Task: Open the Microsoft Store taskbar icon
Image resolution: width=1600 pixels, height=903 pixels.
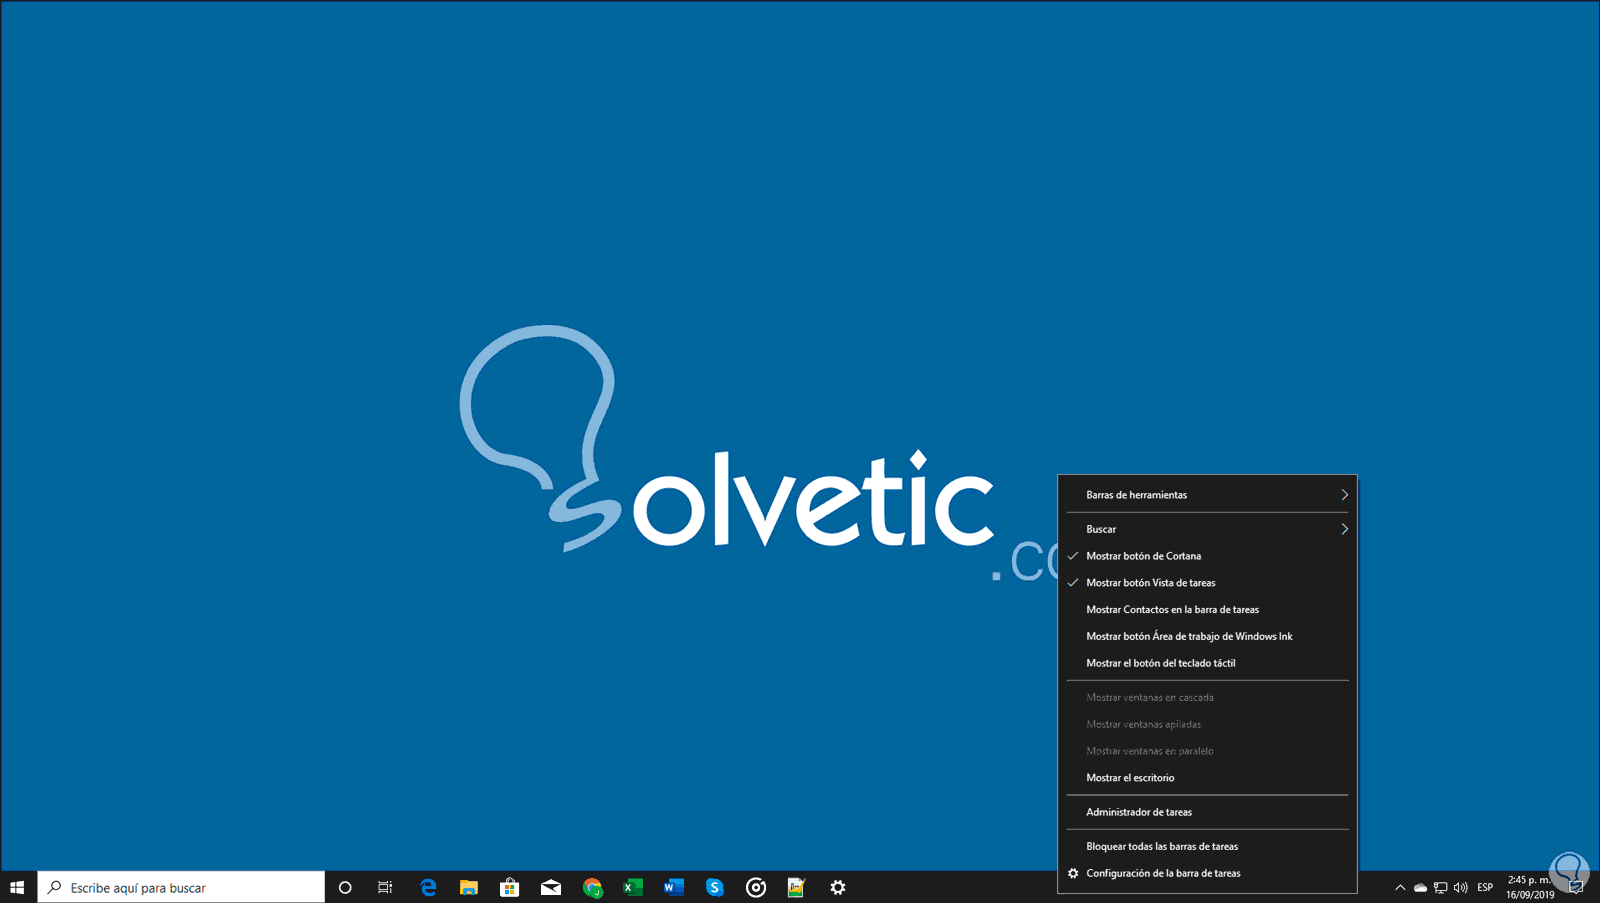Action: tap(510, 887)
